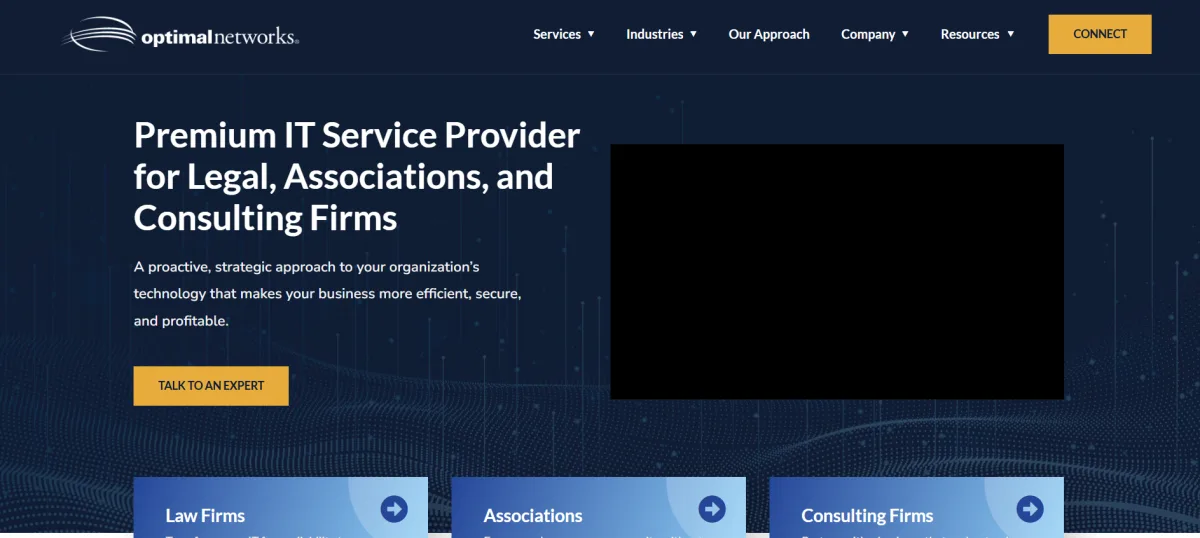Expand the Company dropdown arrow
1200x538 pixels.
pyautogui.click(x=905, y=34)
